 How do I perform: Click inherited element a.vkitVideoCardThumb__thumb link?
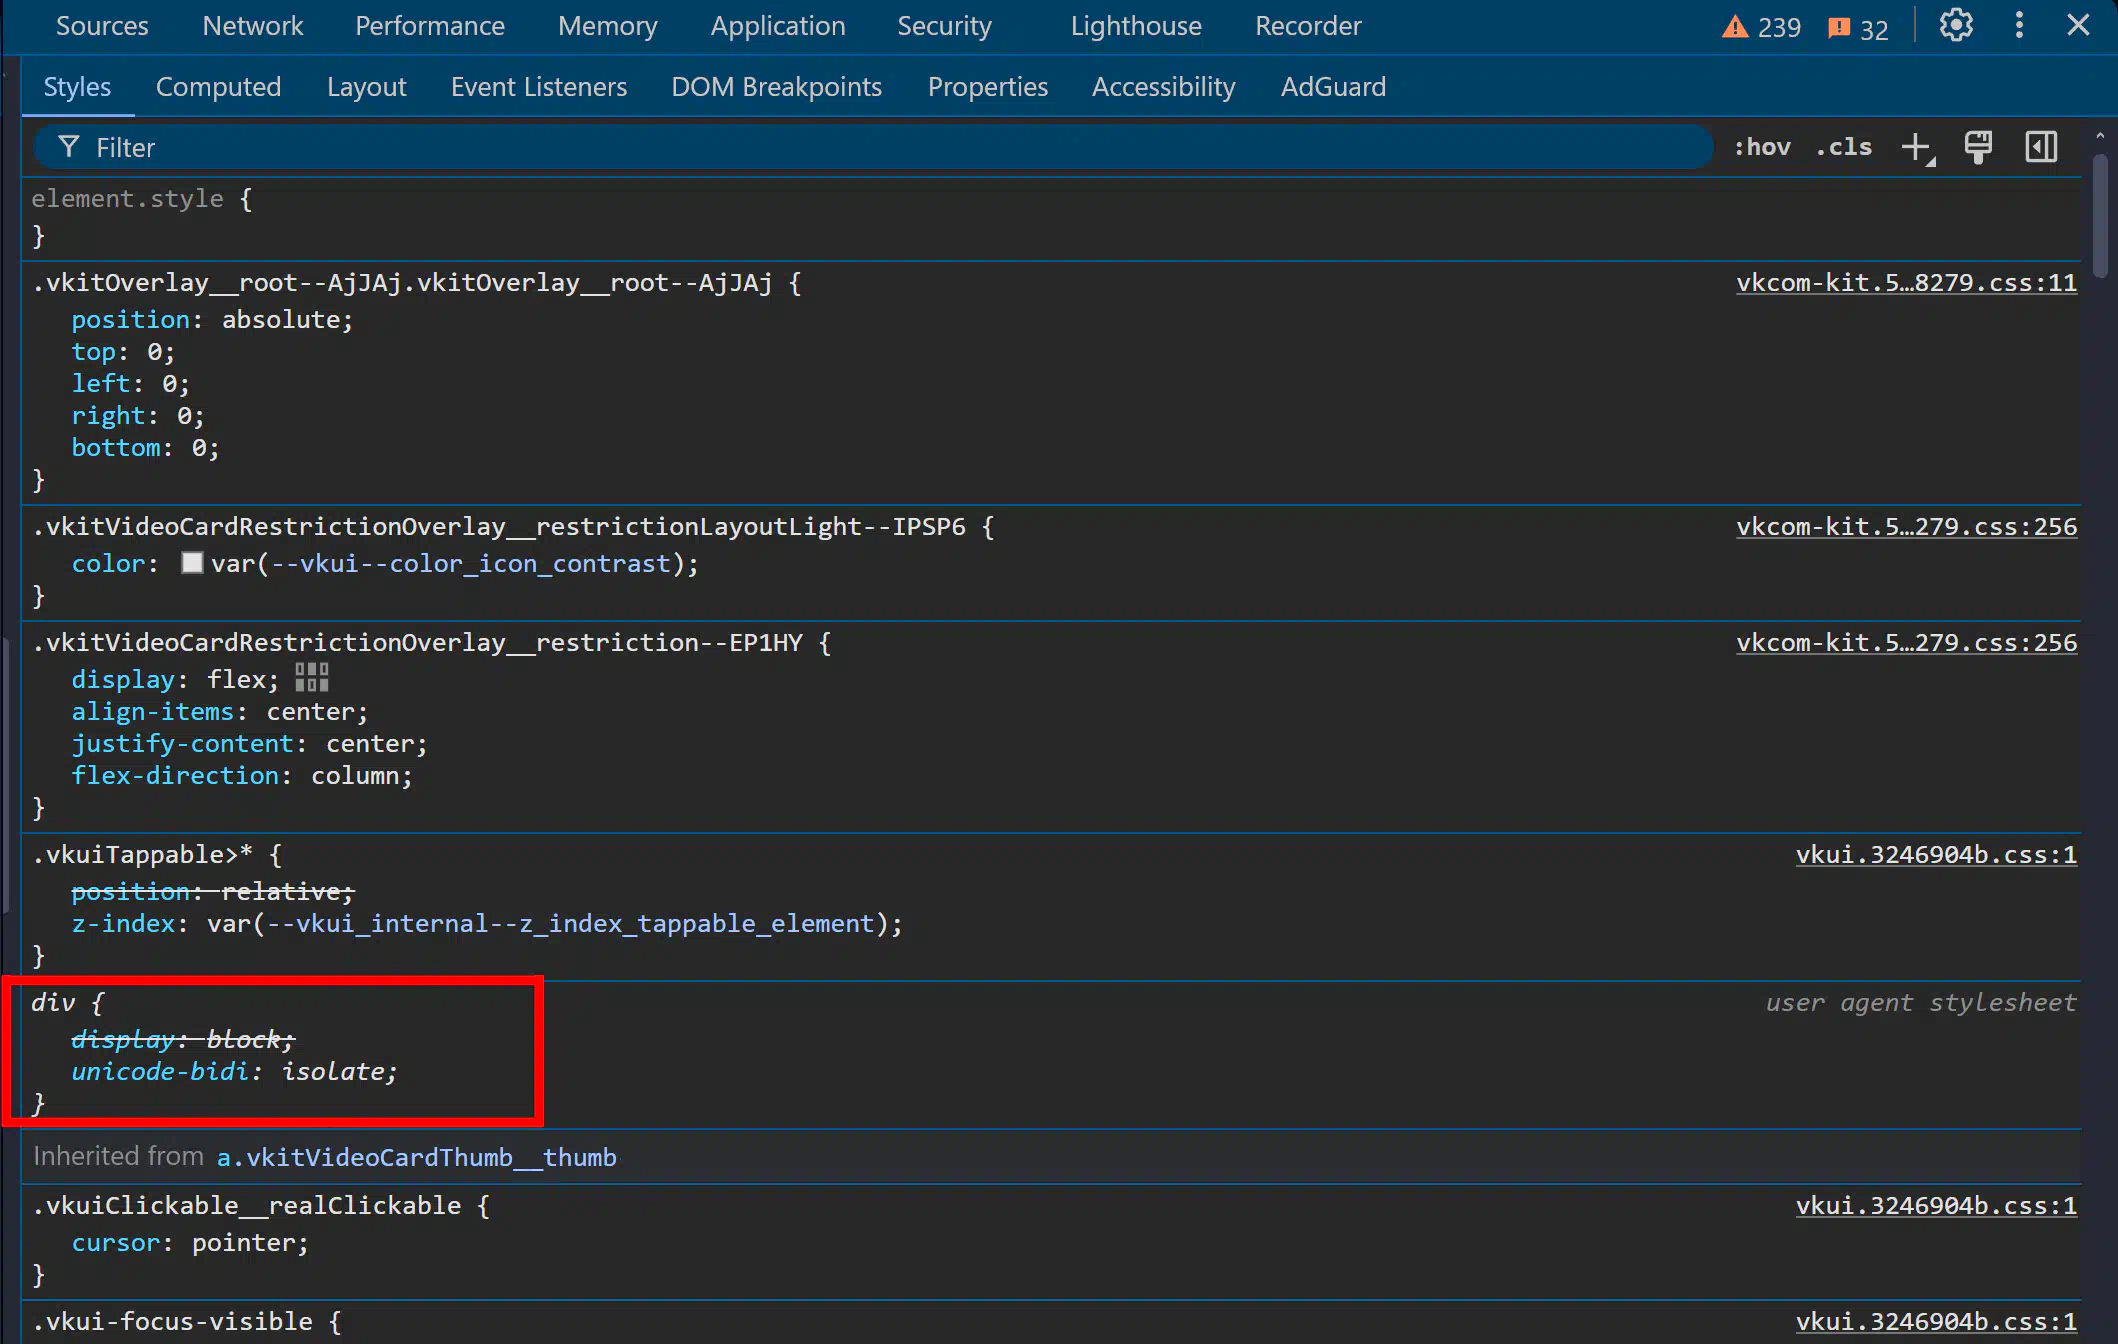(417, 1157)
